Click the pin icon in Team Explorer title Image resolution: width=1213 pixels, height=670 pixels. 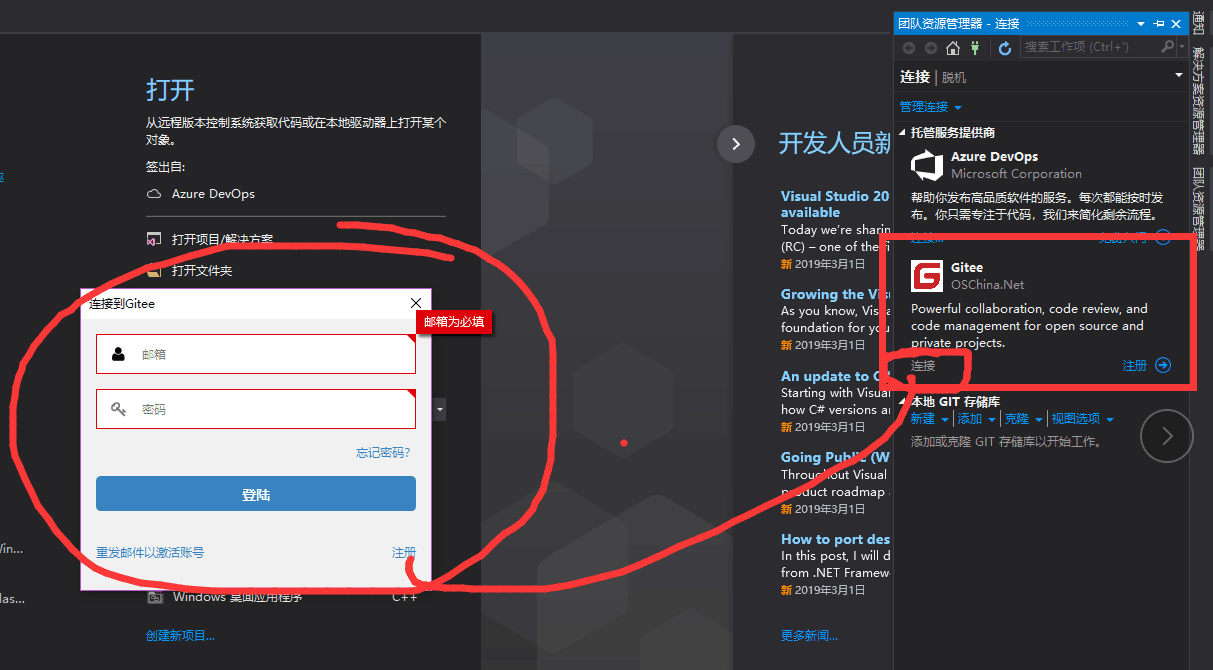click(x=1159, y=23)
